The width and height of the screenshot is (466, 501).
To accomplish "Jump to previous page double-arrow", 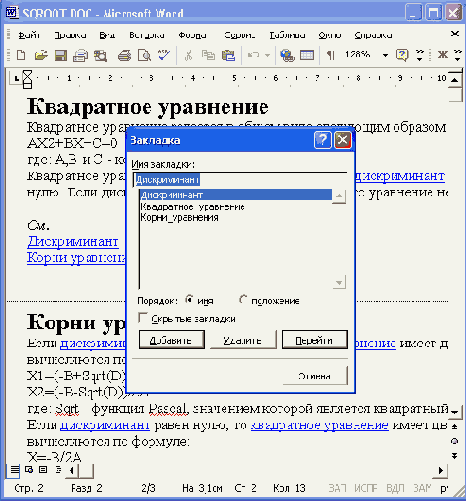I will (x=454, y=427).
